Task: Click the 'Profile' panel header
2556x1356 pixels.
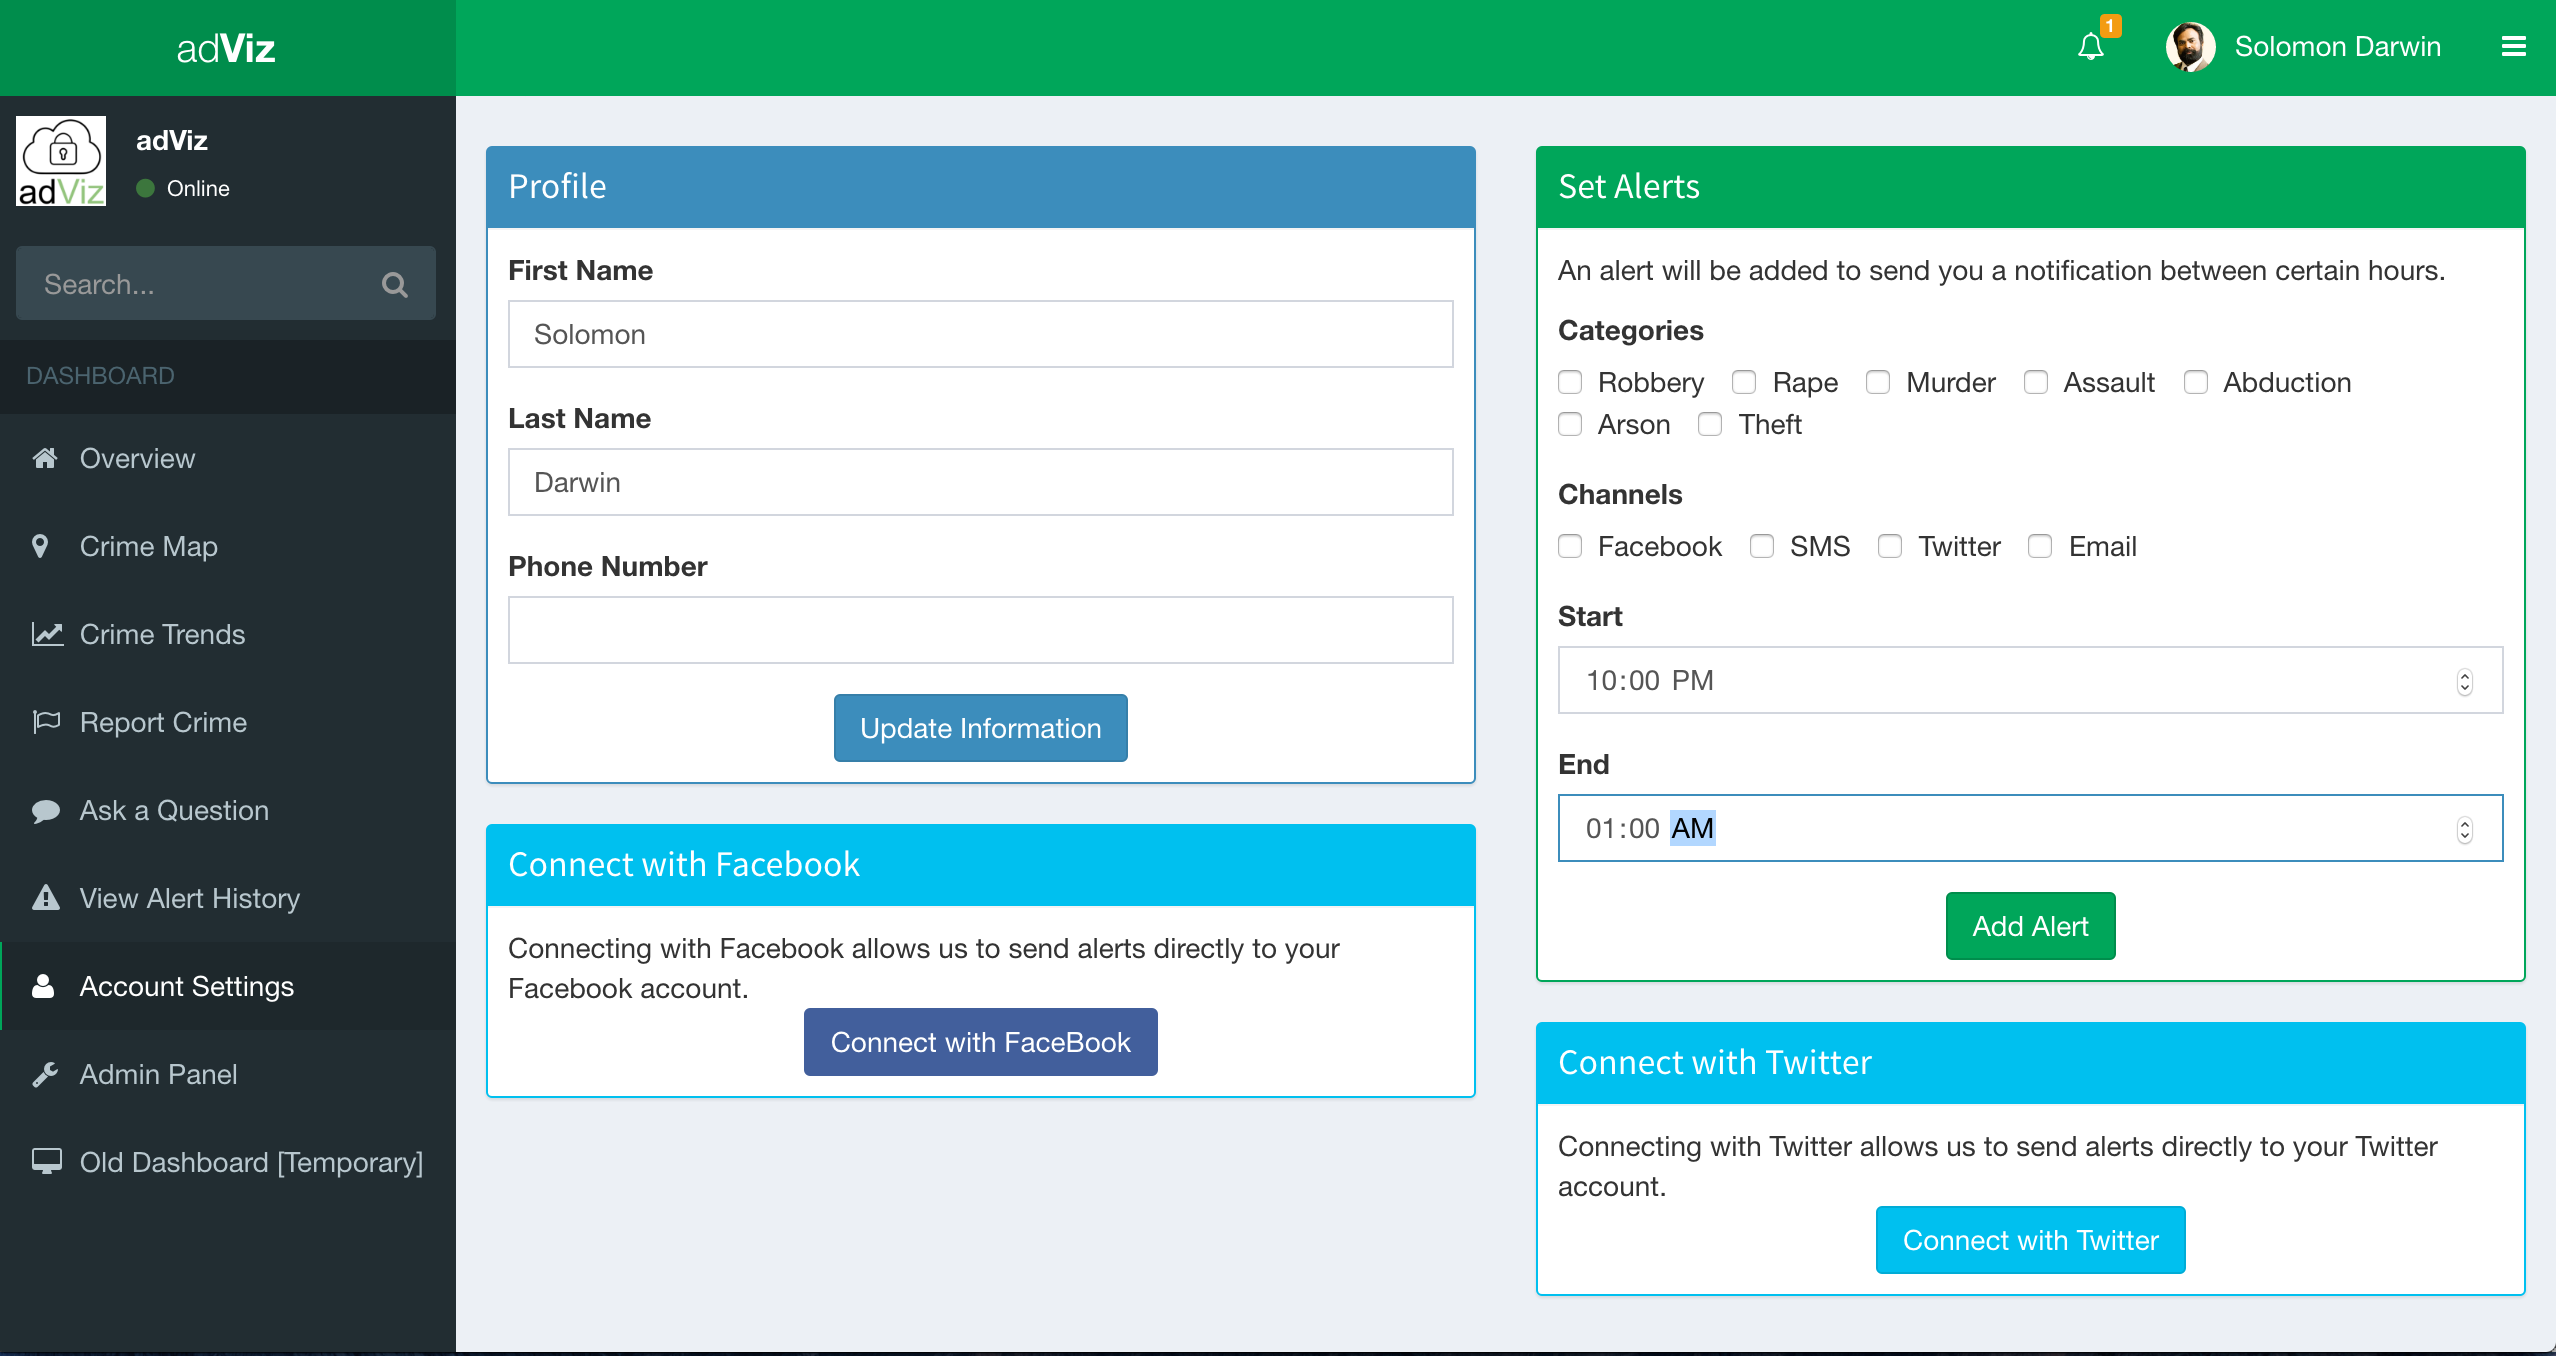Action: point(980,187)
